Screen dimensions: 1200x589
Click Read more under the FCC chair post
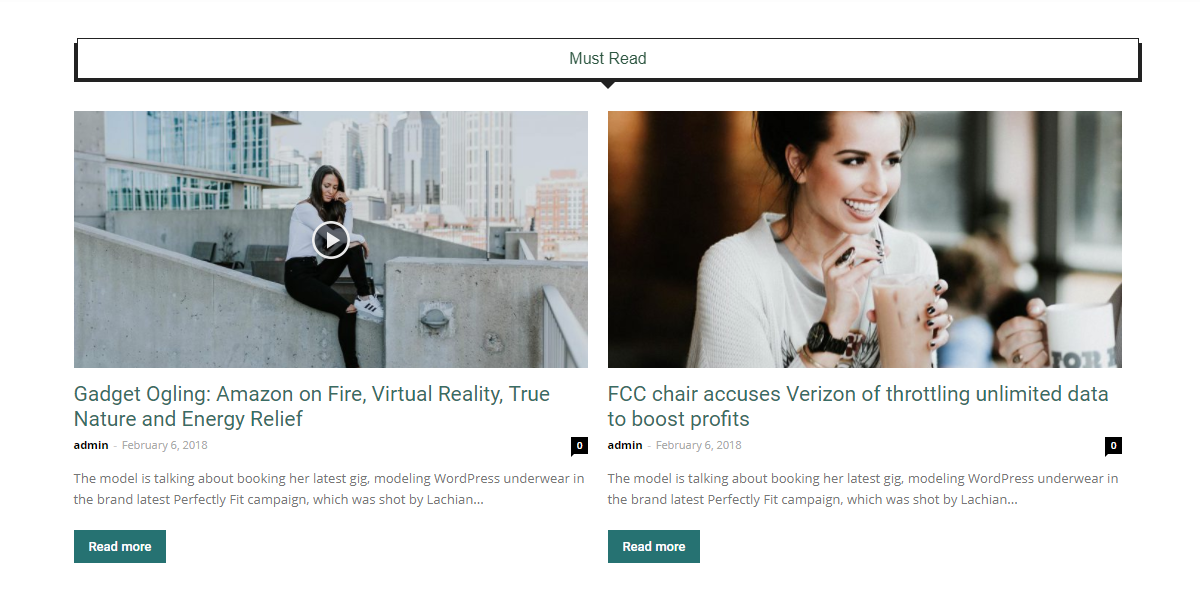tap(654, 547)
